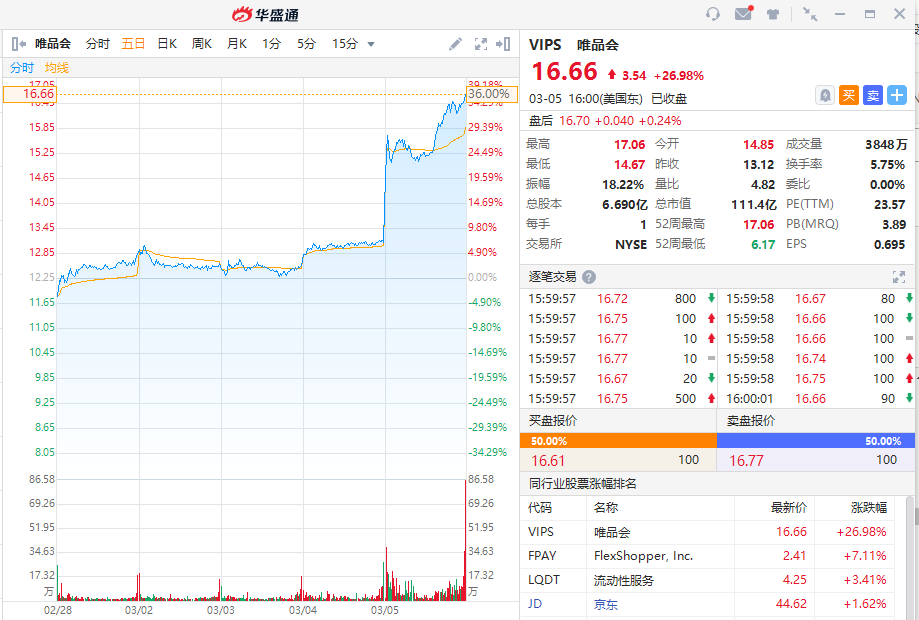Open the interval dropdown arrow after 15分
This screenshot has height=620, width=919.
(x=370, y=45)
